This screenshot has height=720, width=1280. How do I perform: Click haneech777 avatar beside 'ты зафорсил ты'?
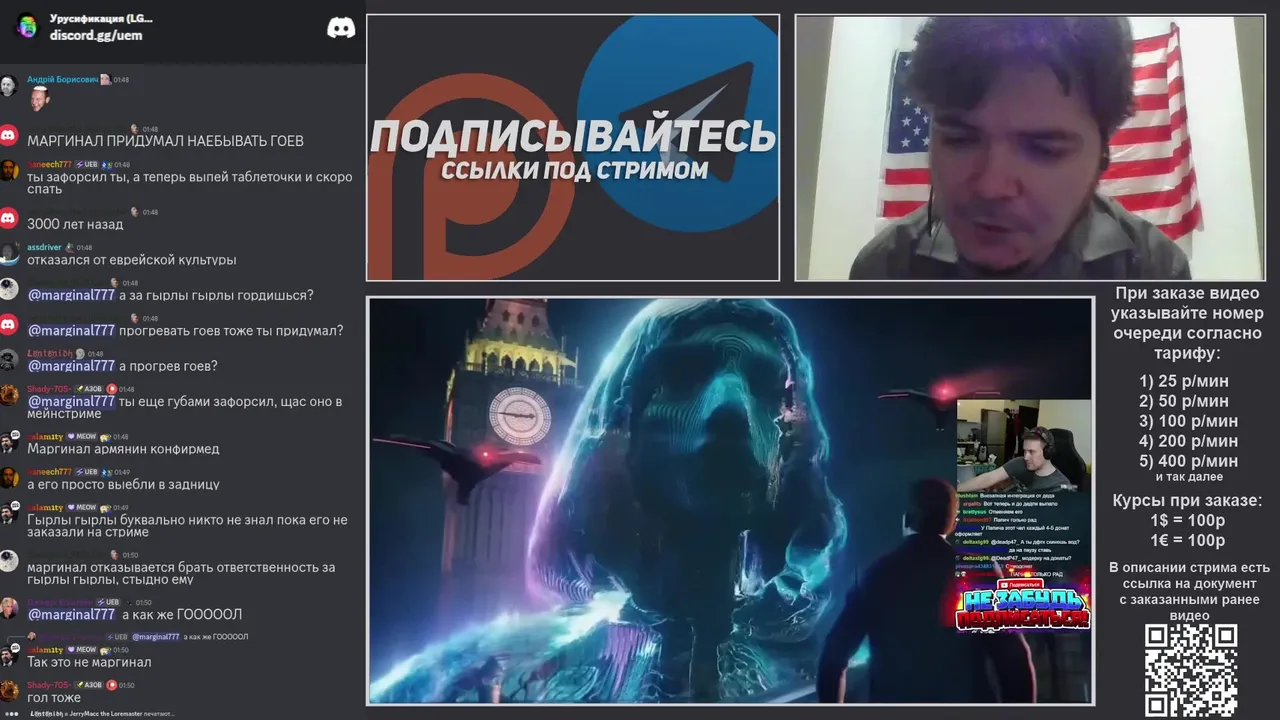9,171
